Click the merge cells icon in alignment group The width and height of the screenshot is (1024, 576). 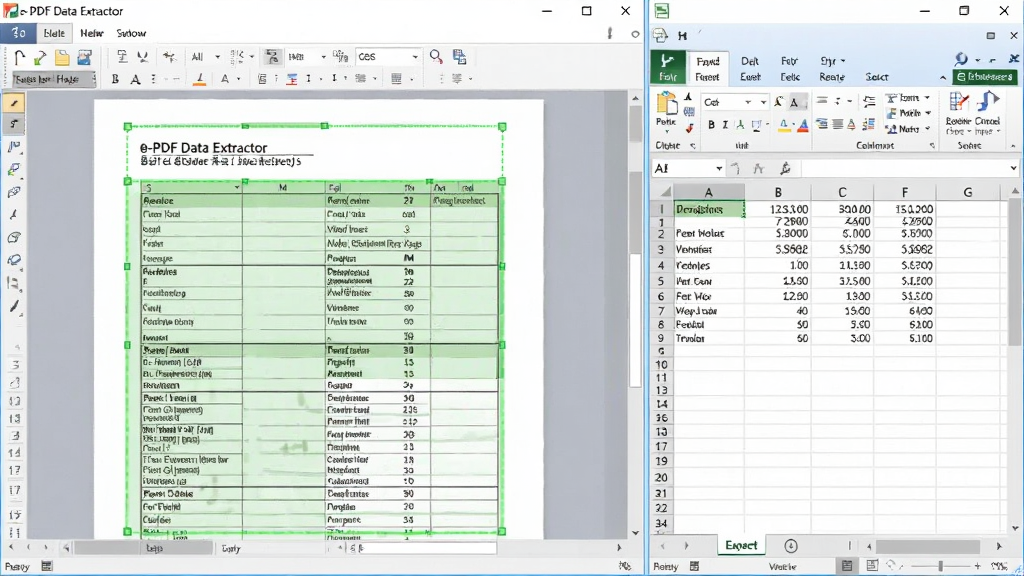(869, 124)
